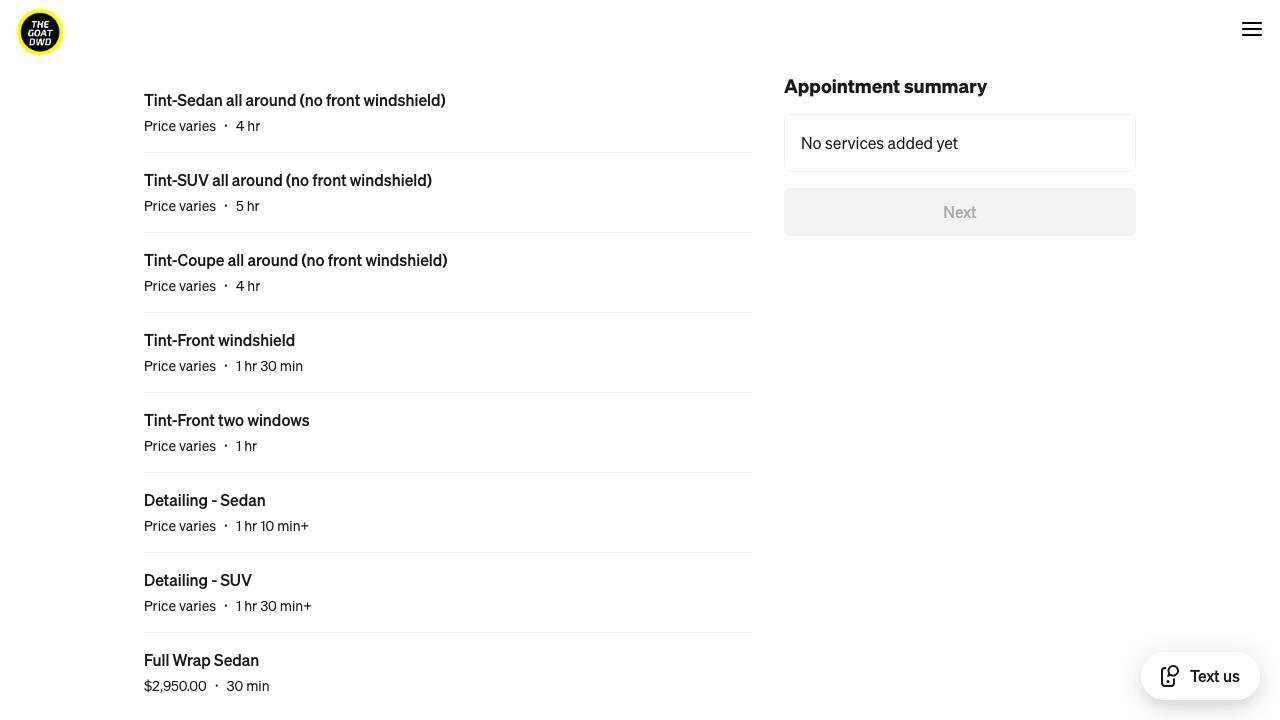Image resolution: width=1280 pixels, height=720 pixels.
Task: Click 5 hr duration under Tint-SUV
Action: [247, 206]
